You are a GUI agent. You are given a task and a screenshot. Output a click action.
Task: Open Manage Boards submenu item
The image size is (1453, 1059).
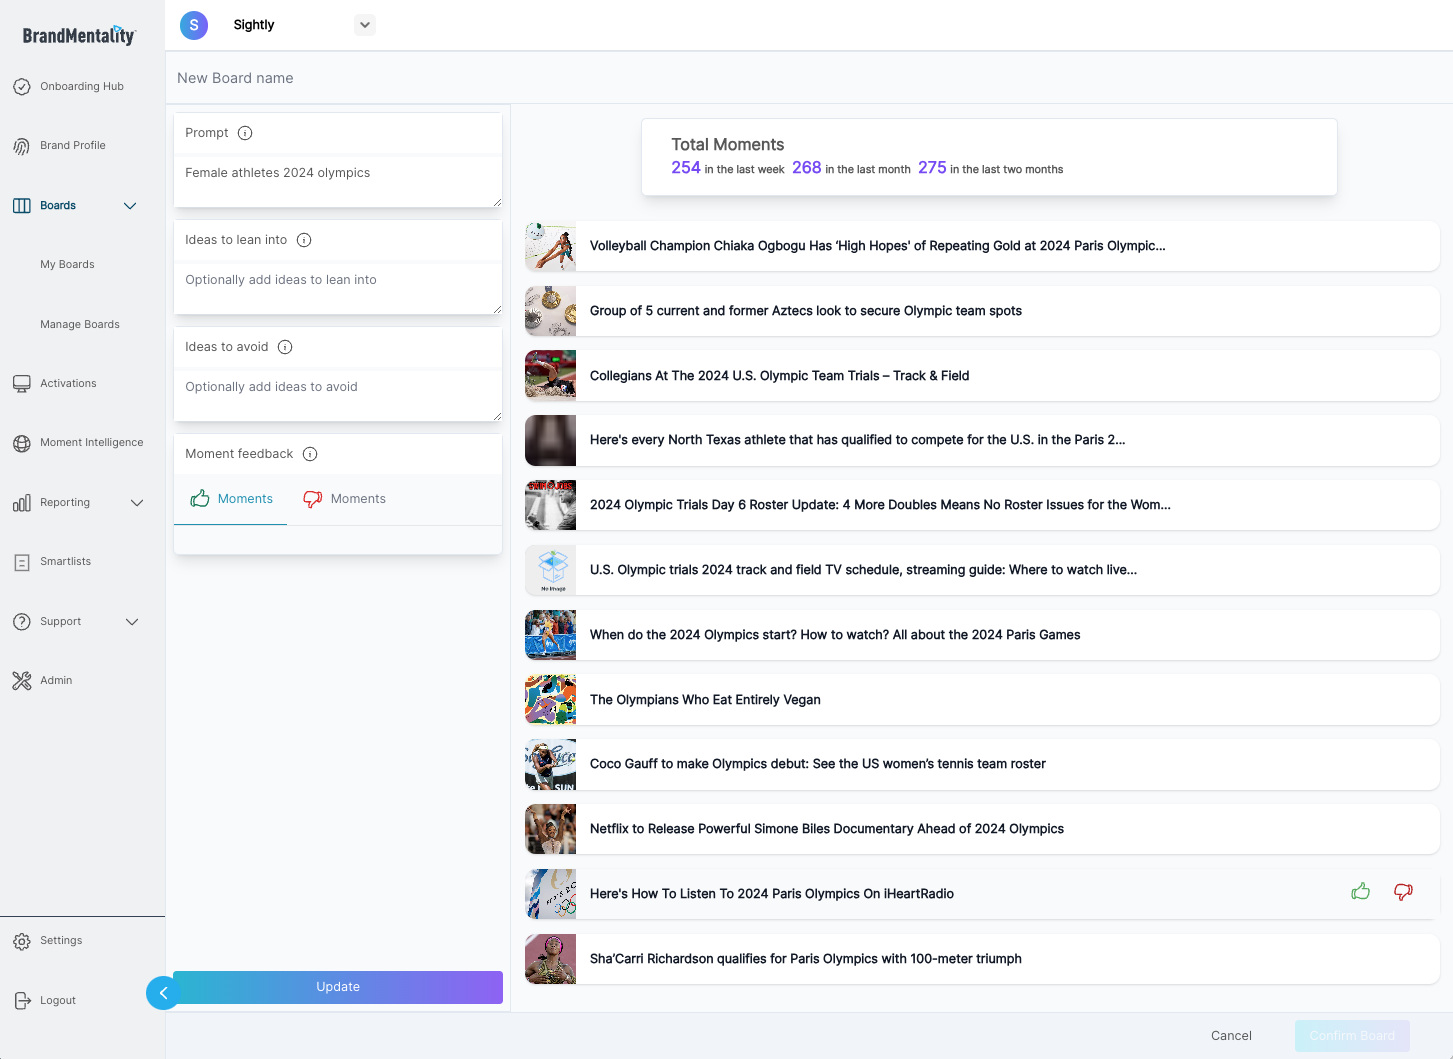tap(80, 325)
